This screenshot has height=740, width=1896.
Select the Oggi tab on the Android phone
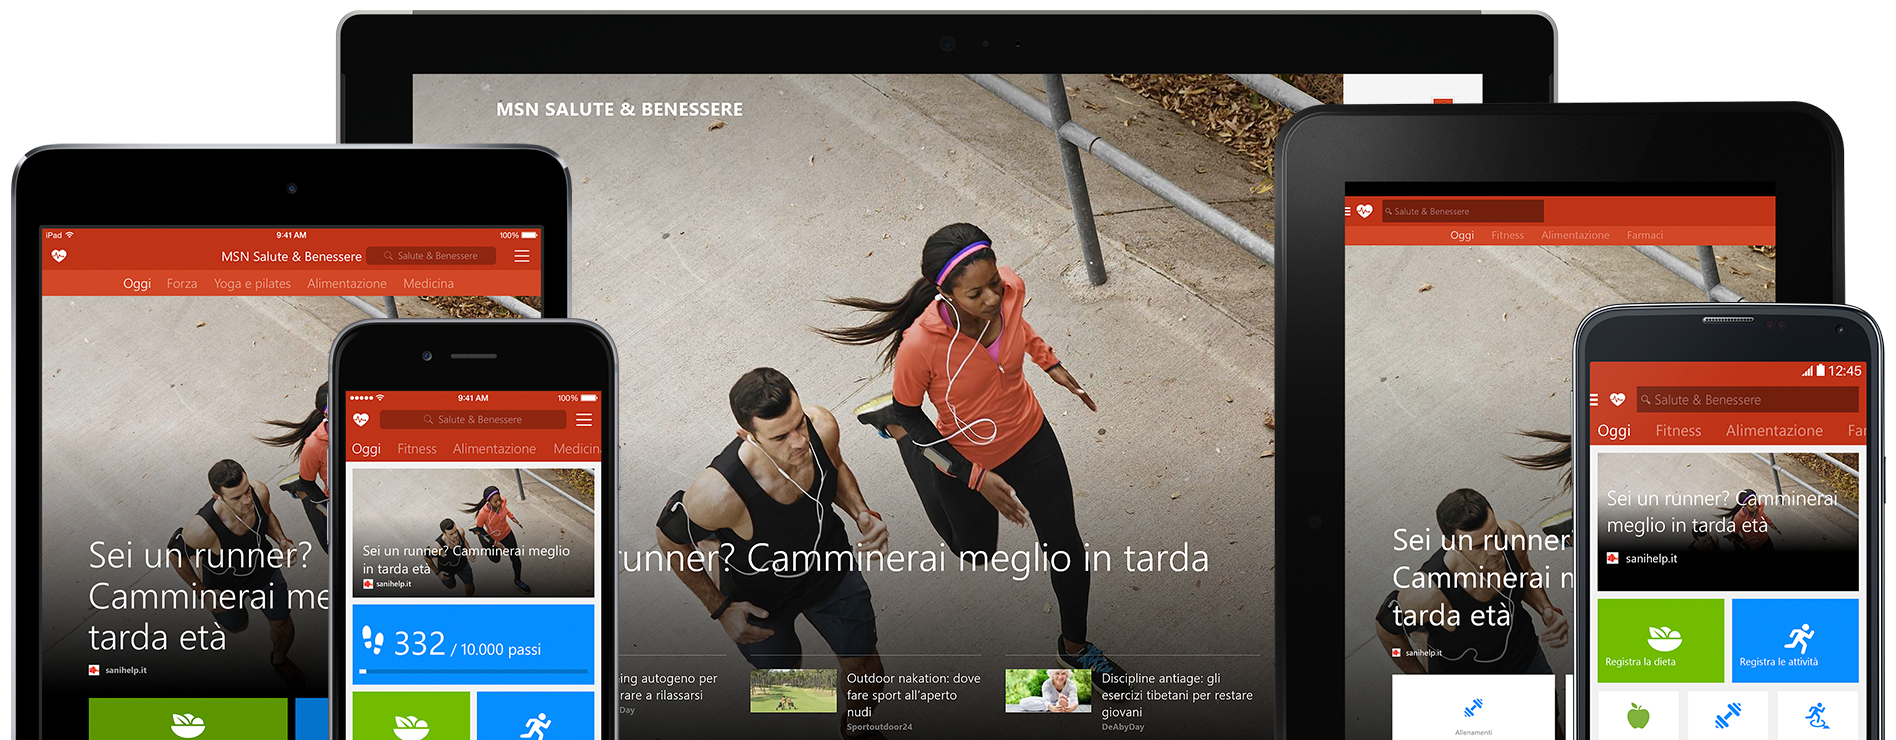[1614, 431]
